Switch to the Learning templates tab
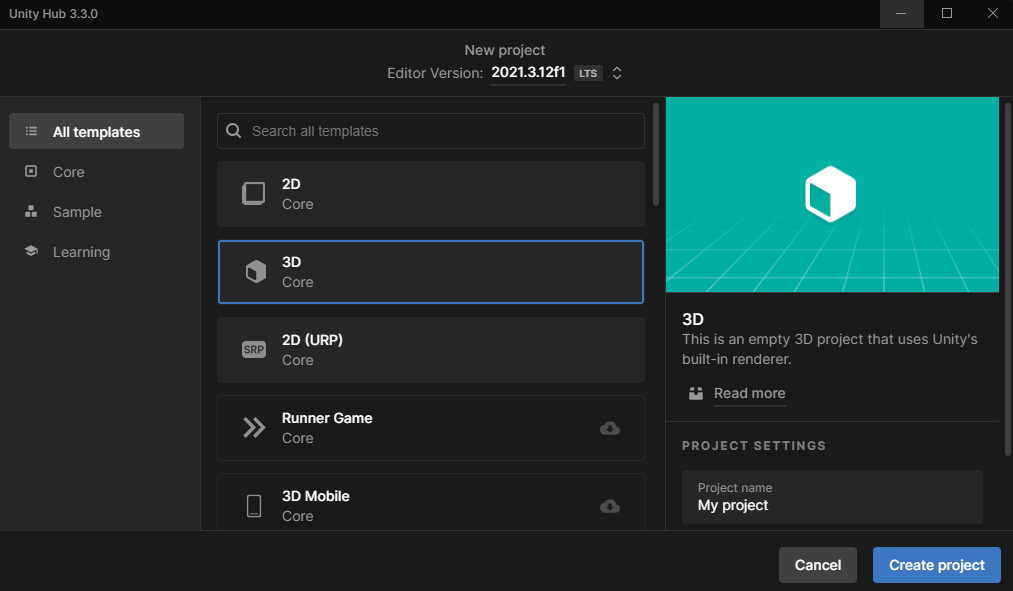 81,251
